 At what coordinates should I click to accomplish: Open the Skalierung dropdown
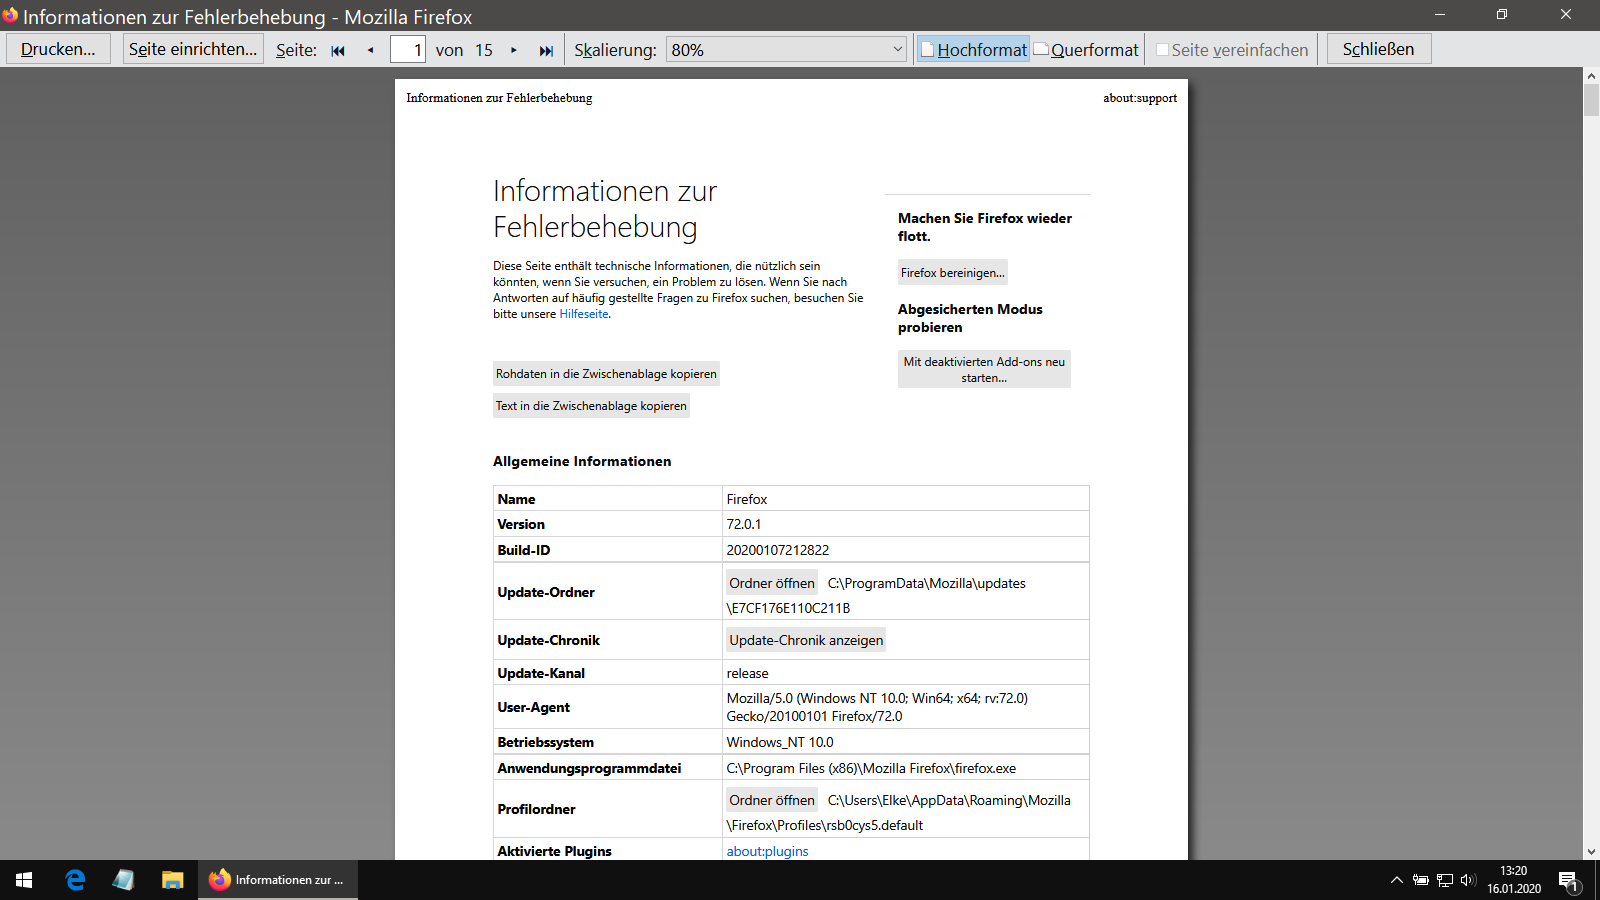point(786,50)
